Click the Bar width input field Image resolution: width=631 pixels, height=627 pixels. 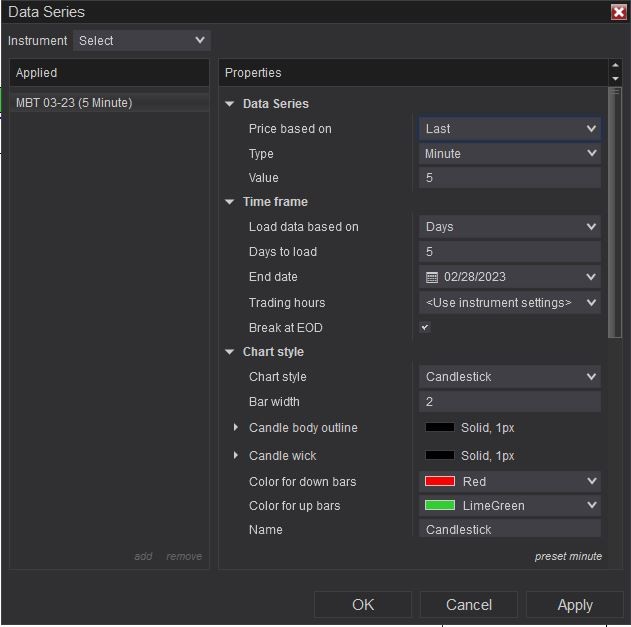[510, 402]
